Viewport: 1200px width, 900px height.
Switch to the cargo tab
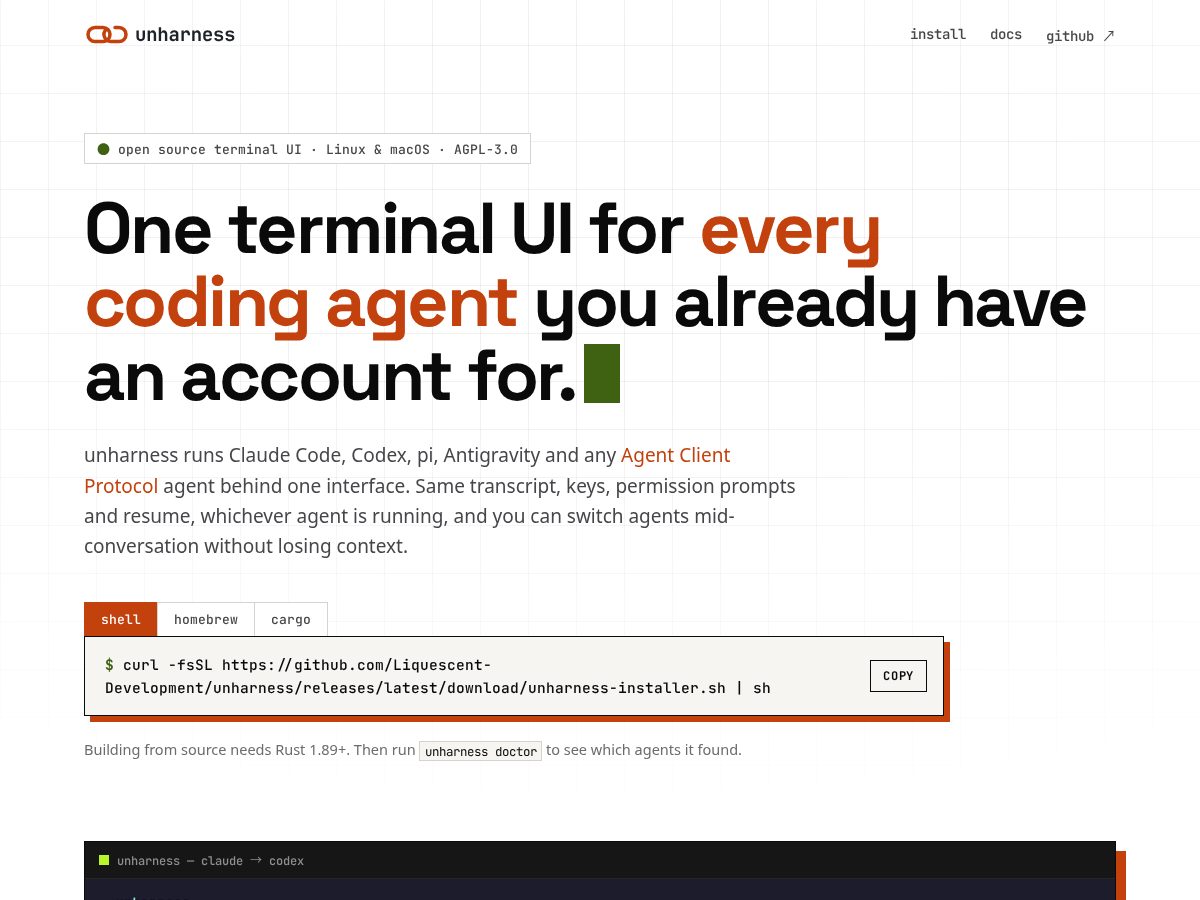(291, 619)
